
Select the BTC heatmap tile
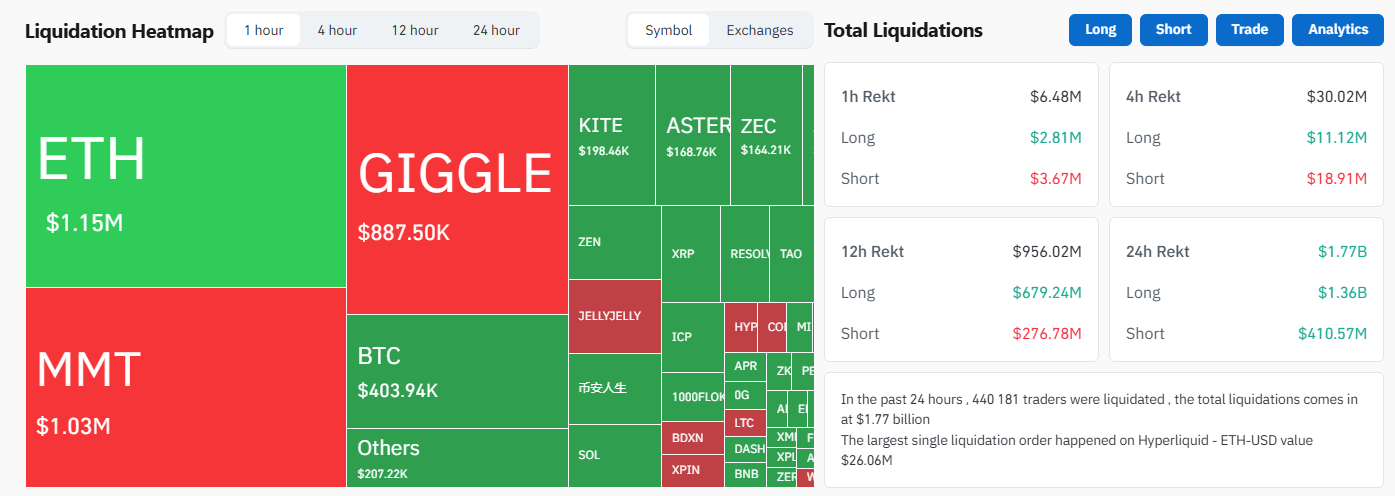coord(457,371)
